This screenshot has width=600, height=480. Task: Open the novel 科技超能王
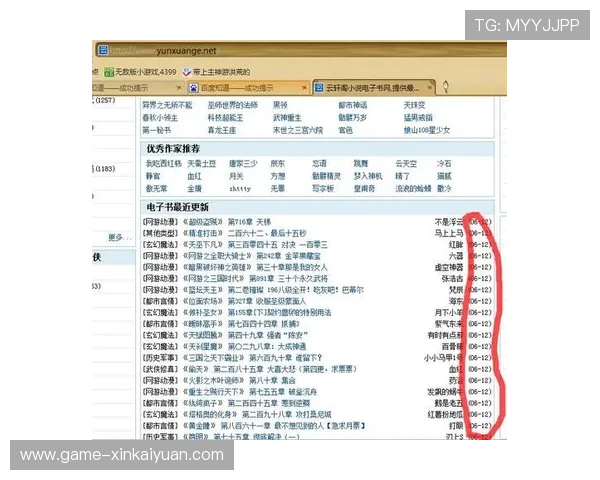coord(225,118)
